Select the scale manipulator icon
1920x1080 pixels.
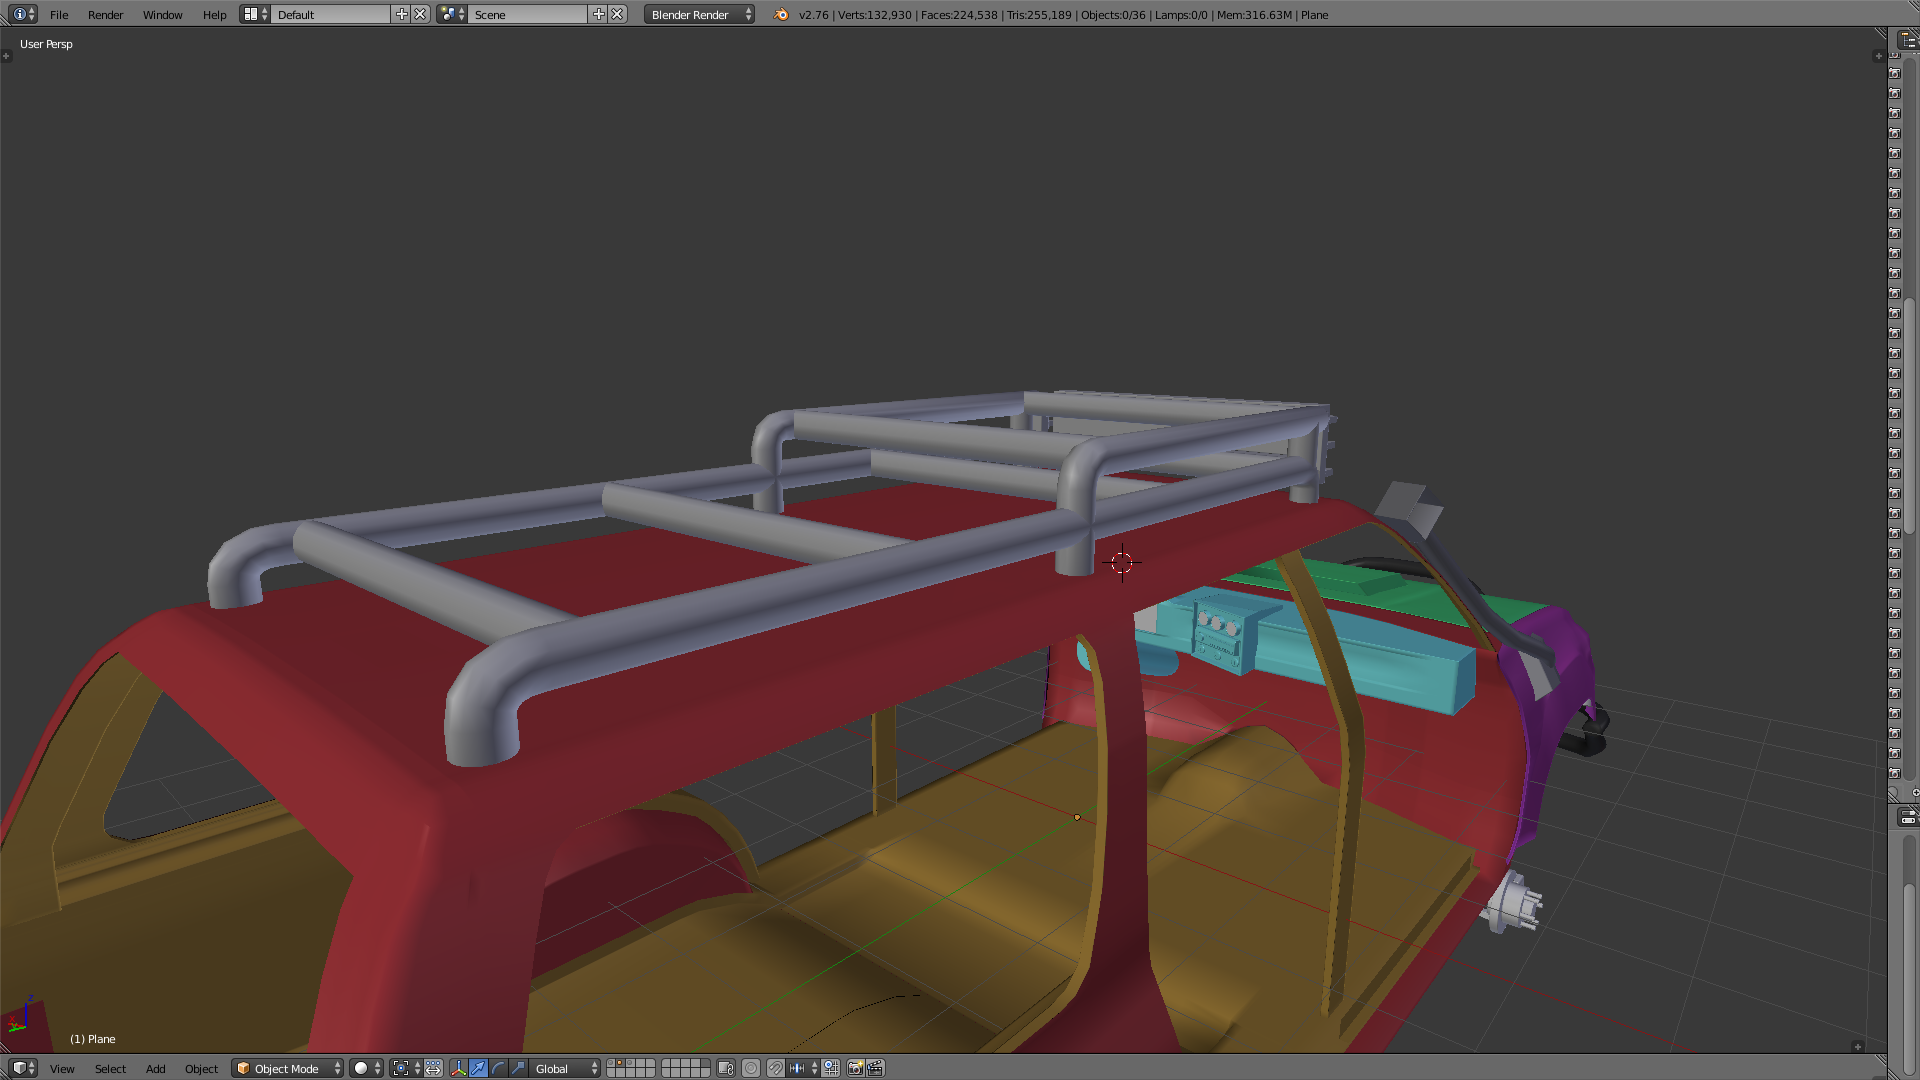point(518,1068)
